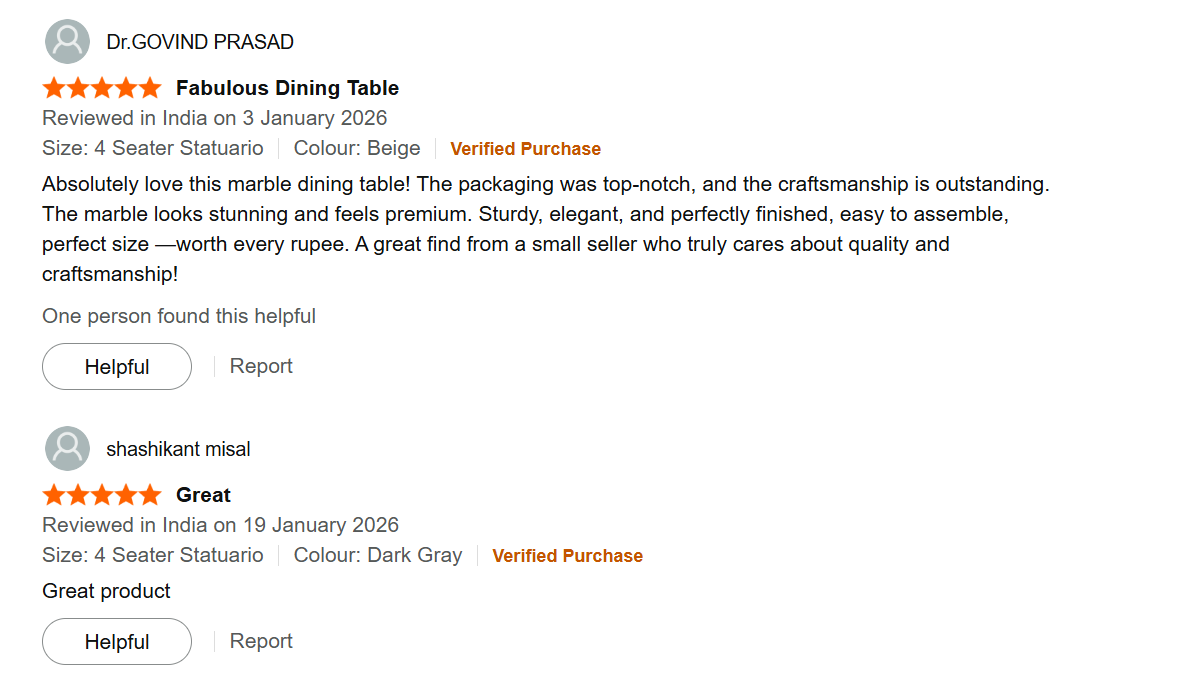The image size is (1177, 678).
Task: Click the "One person found this helpful" text
Action: pyautogui.click(x=179, y=316)
